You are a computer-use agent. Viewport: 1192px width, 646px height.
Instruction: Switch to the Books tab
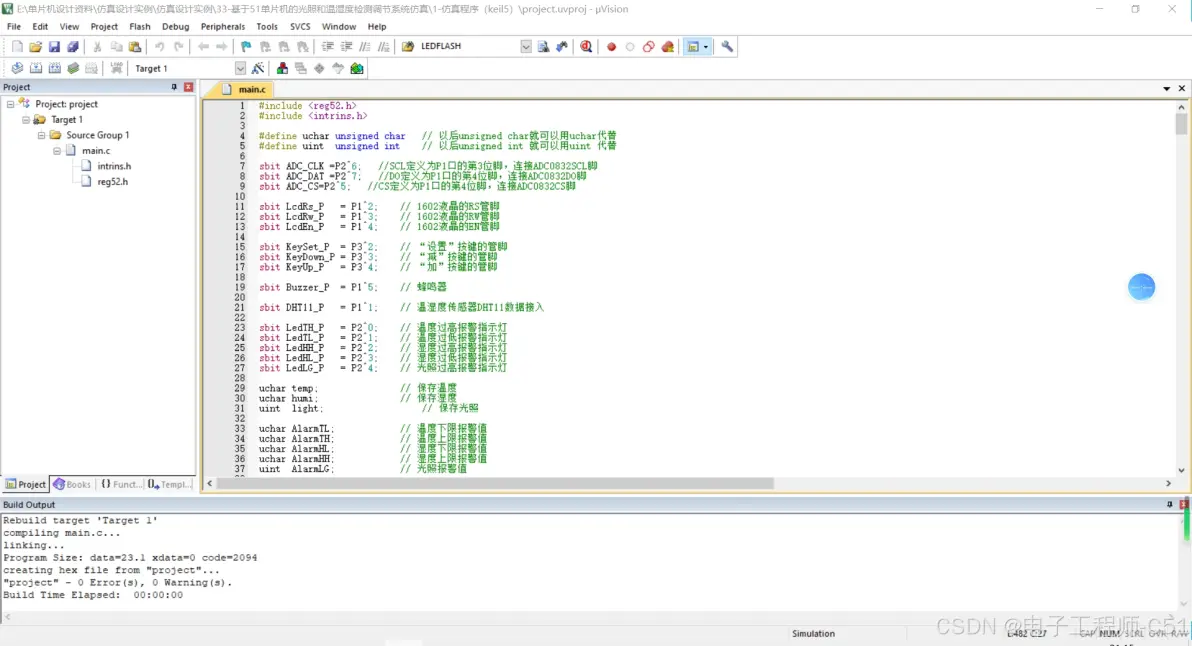point(73,484)
